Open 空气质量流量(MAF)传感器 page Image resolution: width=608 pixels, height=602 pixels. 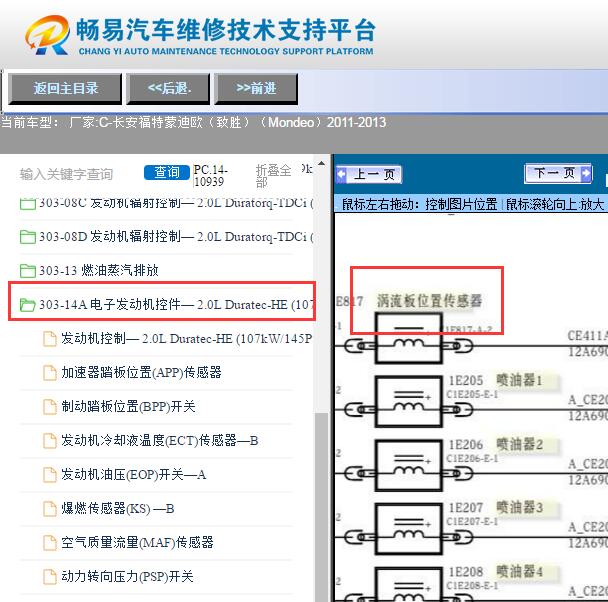pos(137,542)
